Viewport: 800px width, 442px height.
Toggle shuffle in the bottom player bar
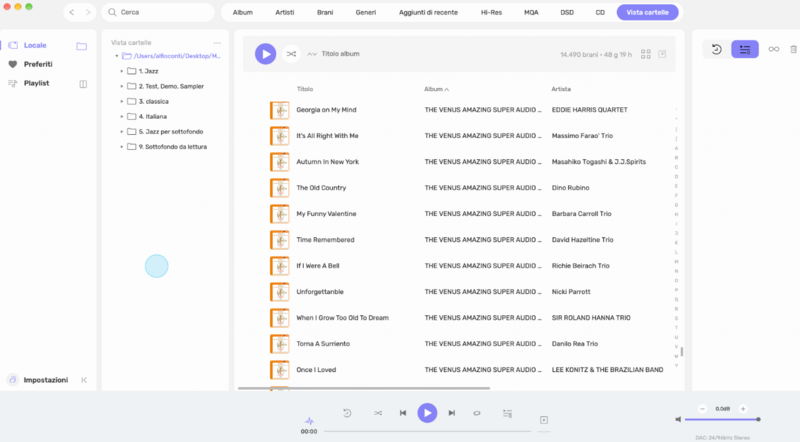[x=378, y=413]
